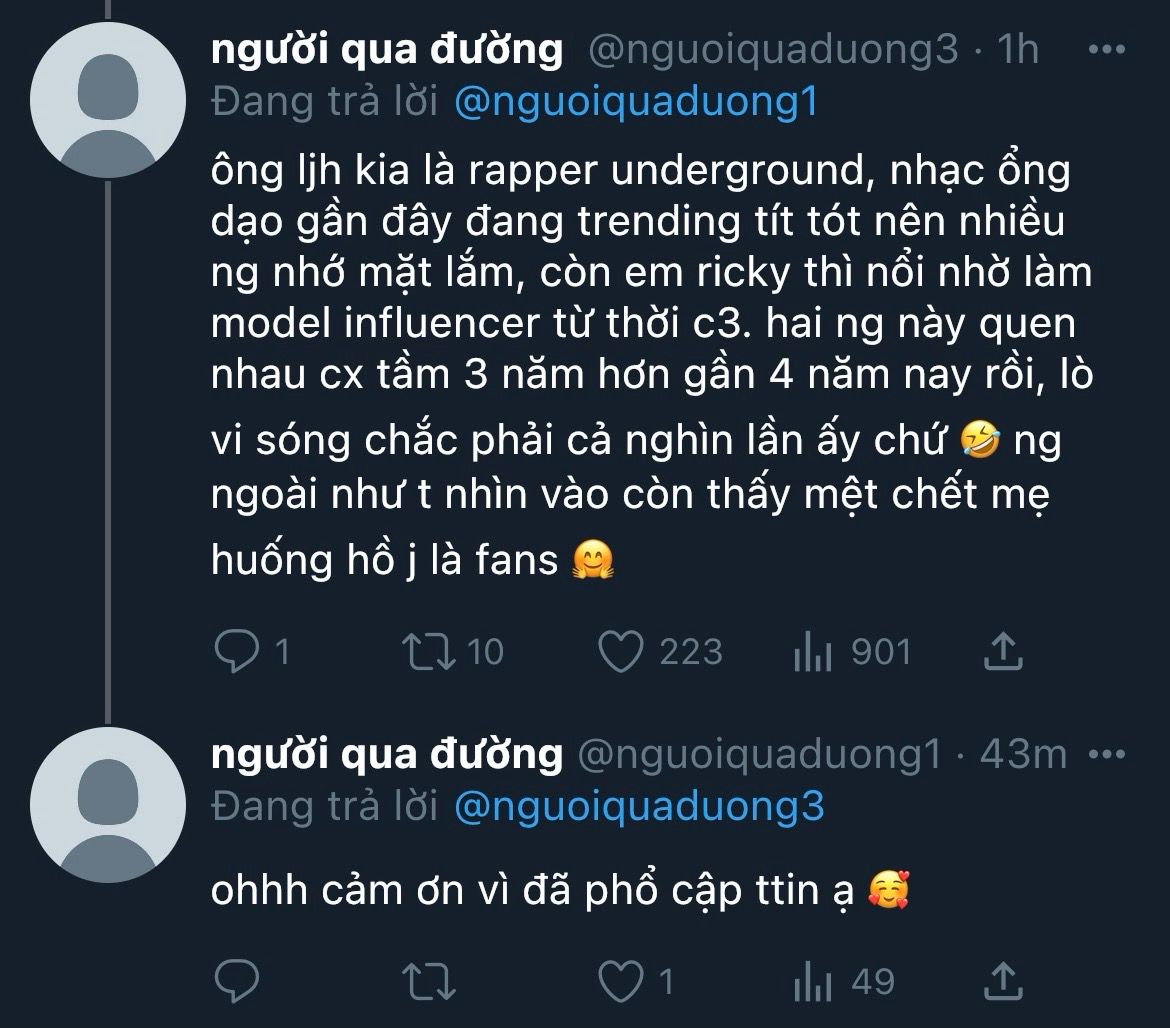1170x1028 pixels.
Task: Click the 1h timestamp of first tweet
Action: pos(1018,50)
